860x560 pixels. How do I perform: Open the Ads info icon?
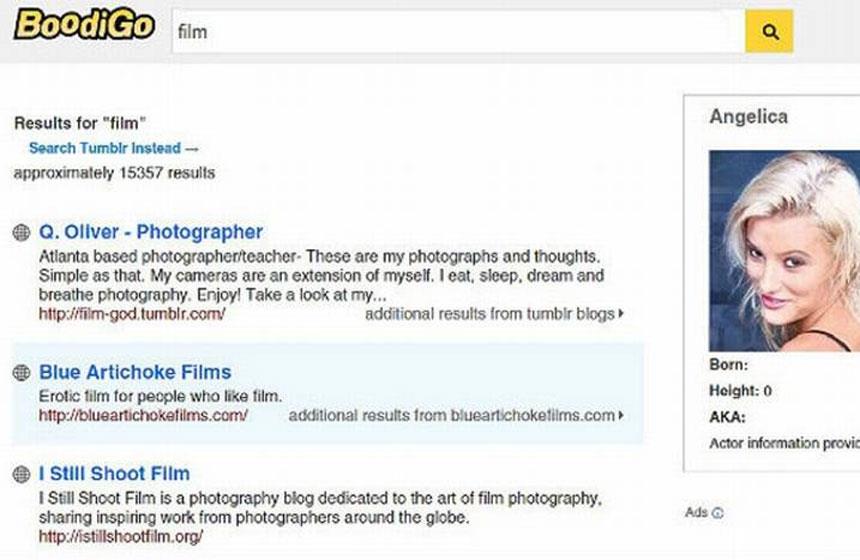[x=717, y=513]
